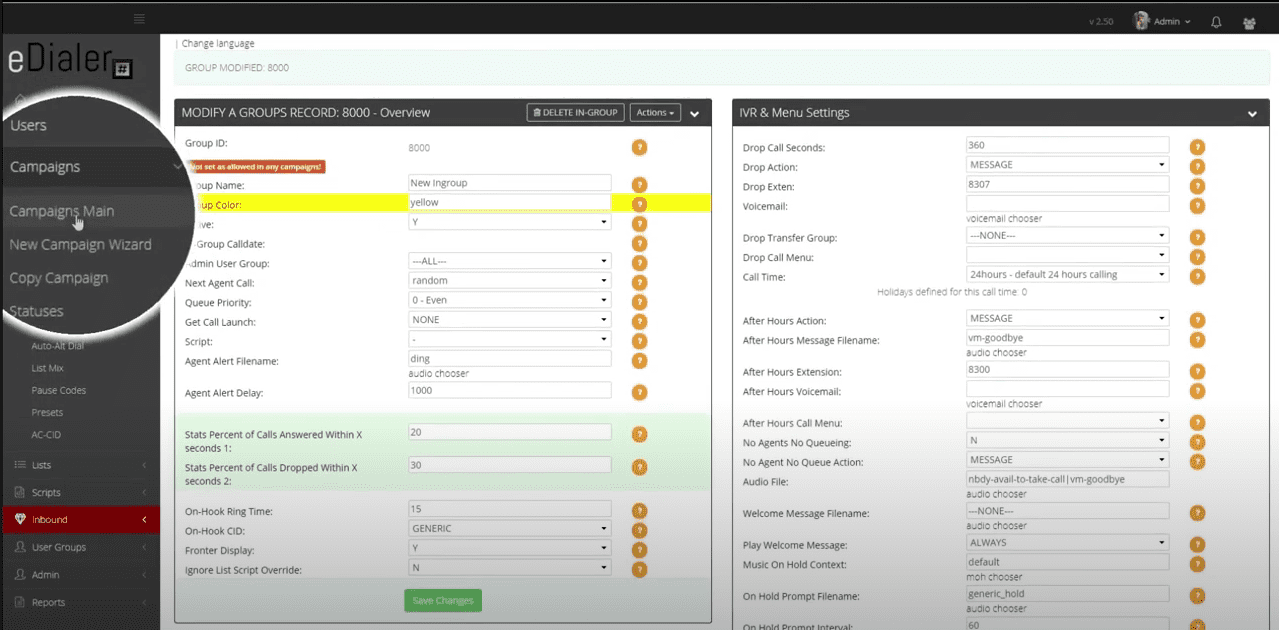Screen dimensions: 1279x630
Task: Collapse the Modify A Groups Record panel
Action: click(695, 114)
